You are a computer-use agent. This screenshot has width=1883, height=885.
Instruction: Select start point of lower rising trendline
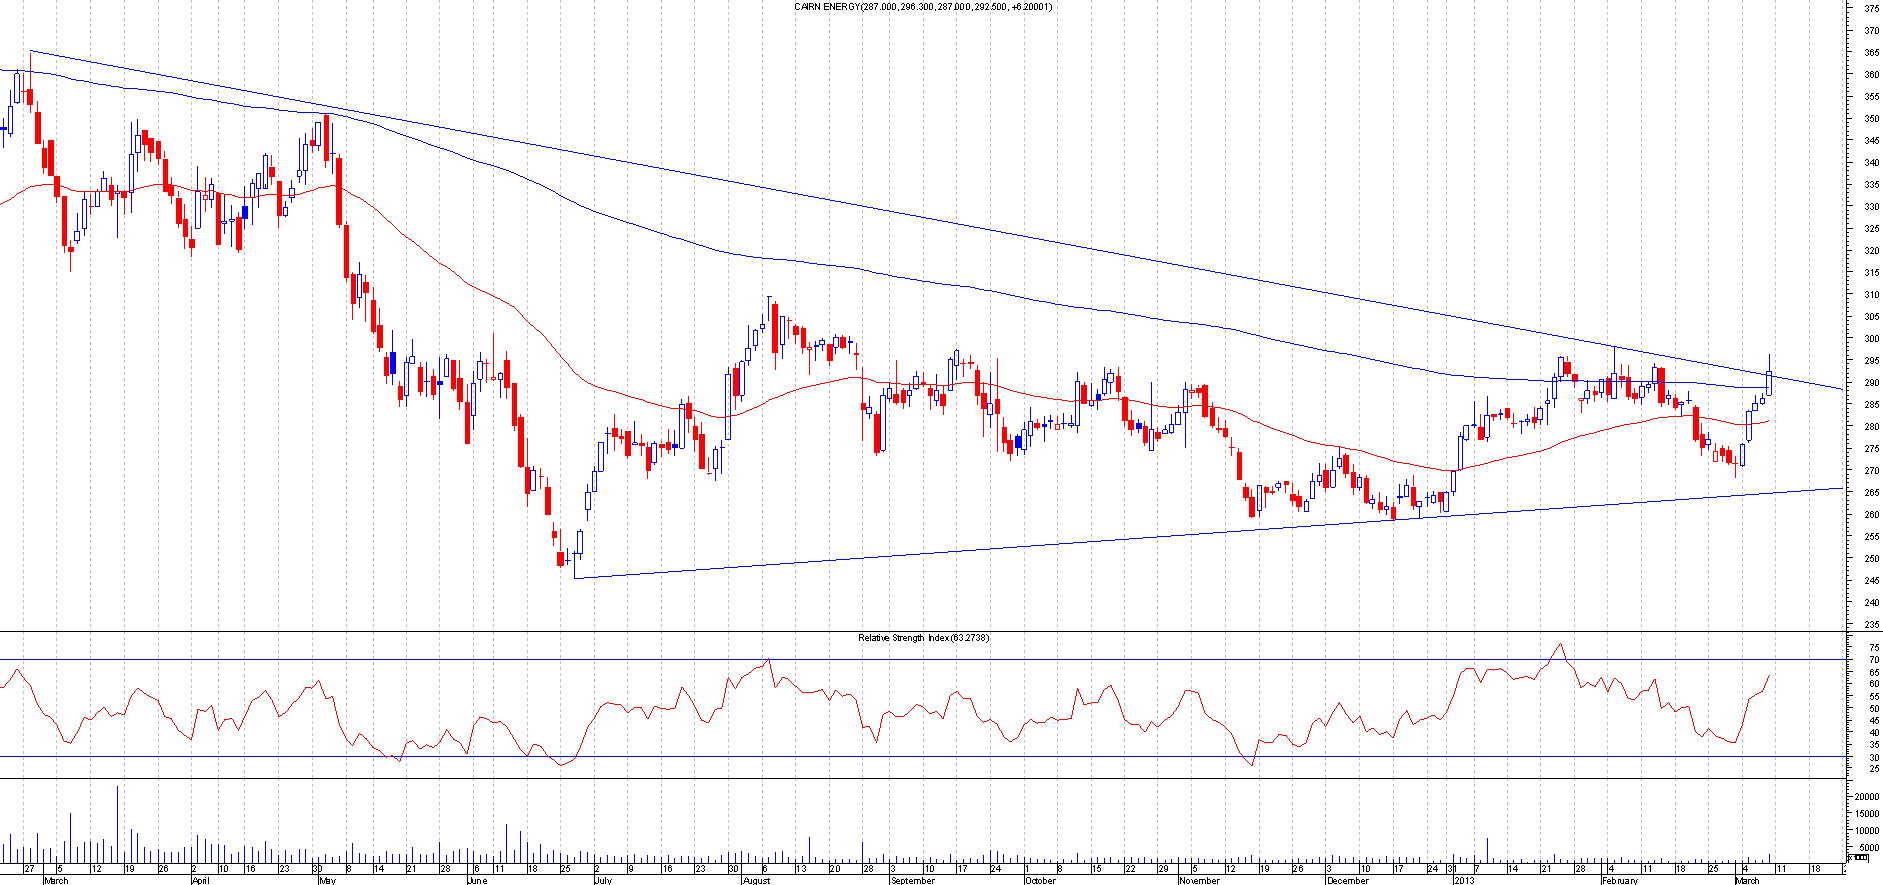pos(576,578)
